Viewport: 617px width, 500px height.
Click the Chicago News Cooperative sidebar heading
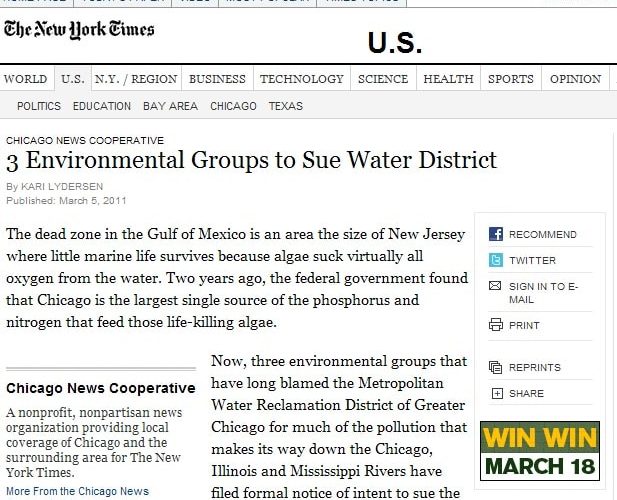(x=101, y=388)
